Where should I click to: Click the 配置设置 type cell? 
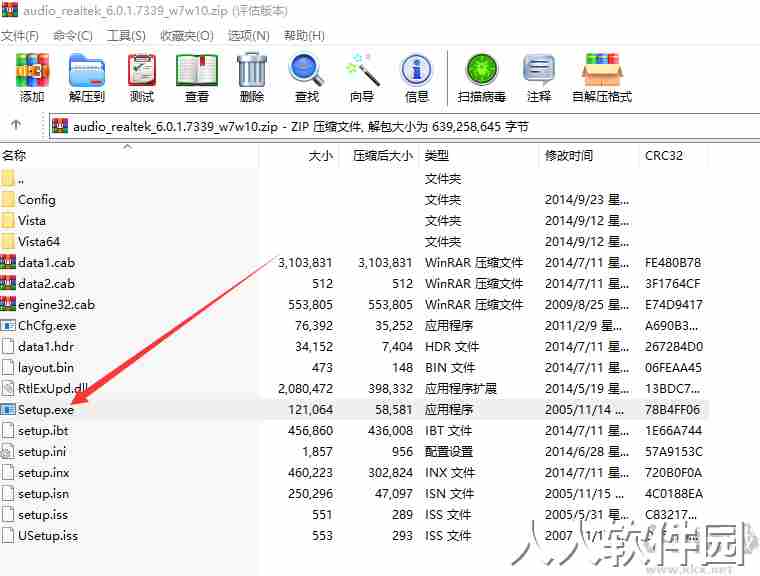pyautogui.click(x=449, y=452)
